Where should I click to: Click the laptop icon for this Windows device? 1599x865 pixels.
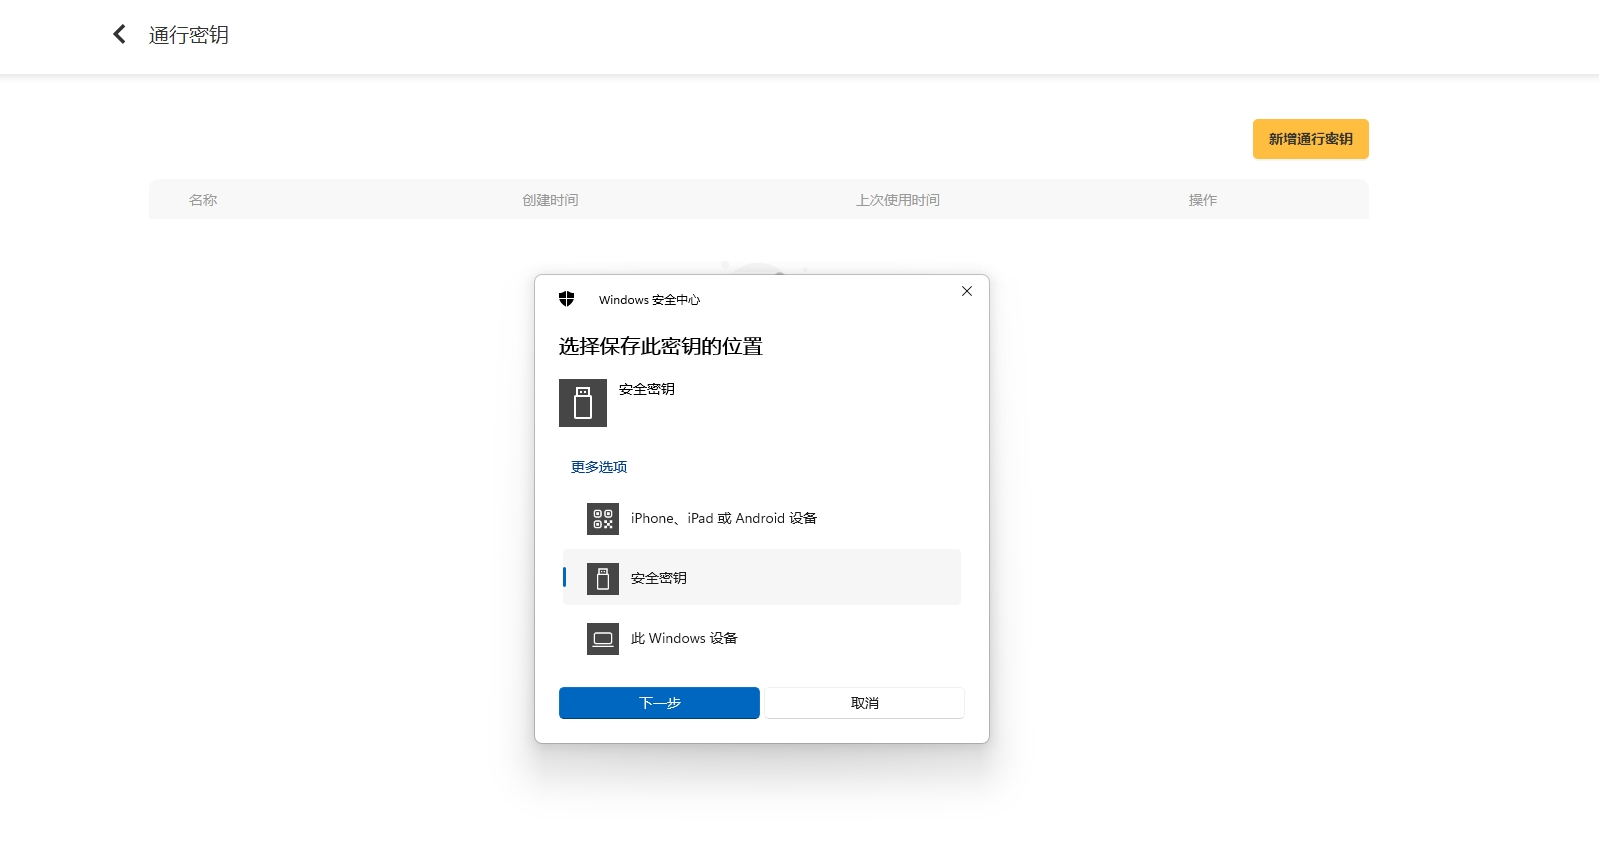(x=603, y=638)
